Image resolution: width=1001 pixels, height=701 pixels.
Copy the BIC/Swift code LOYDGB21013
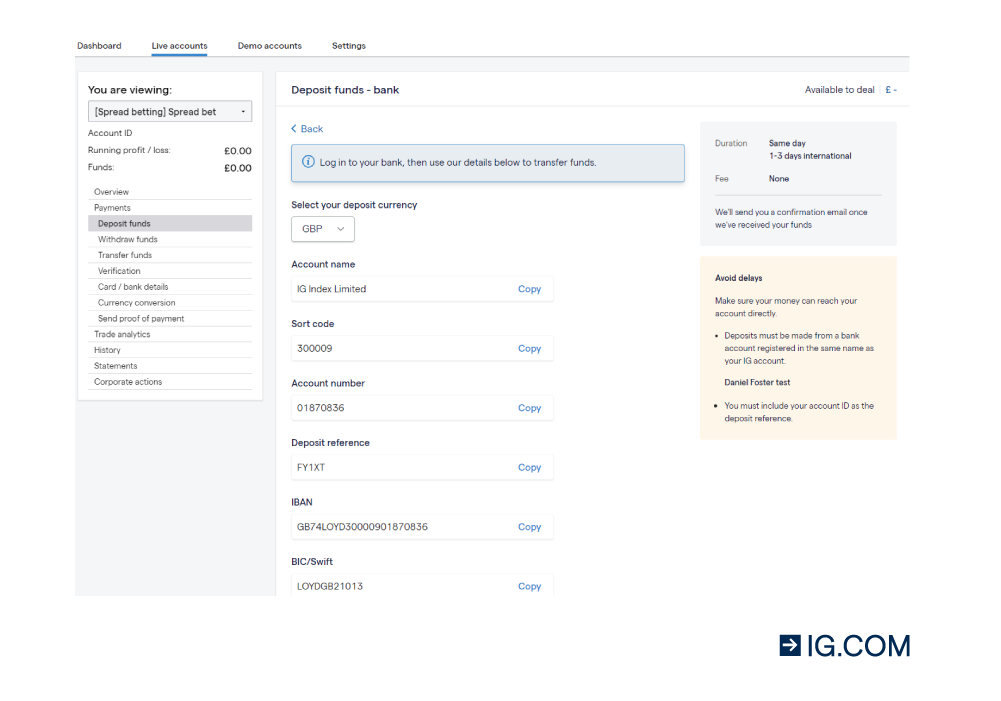pos(529,586)
